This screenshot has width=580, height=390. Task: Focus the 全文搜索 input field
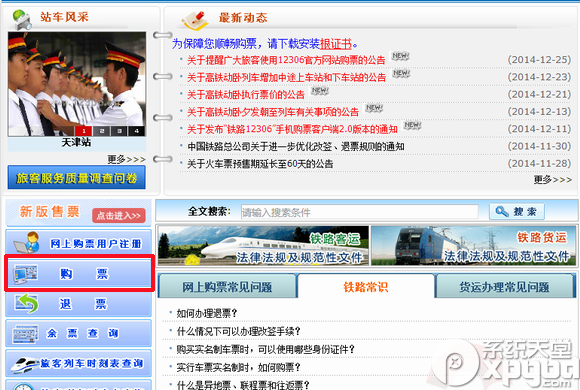pos(359,212)
